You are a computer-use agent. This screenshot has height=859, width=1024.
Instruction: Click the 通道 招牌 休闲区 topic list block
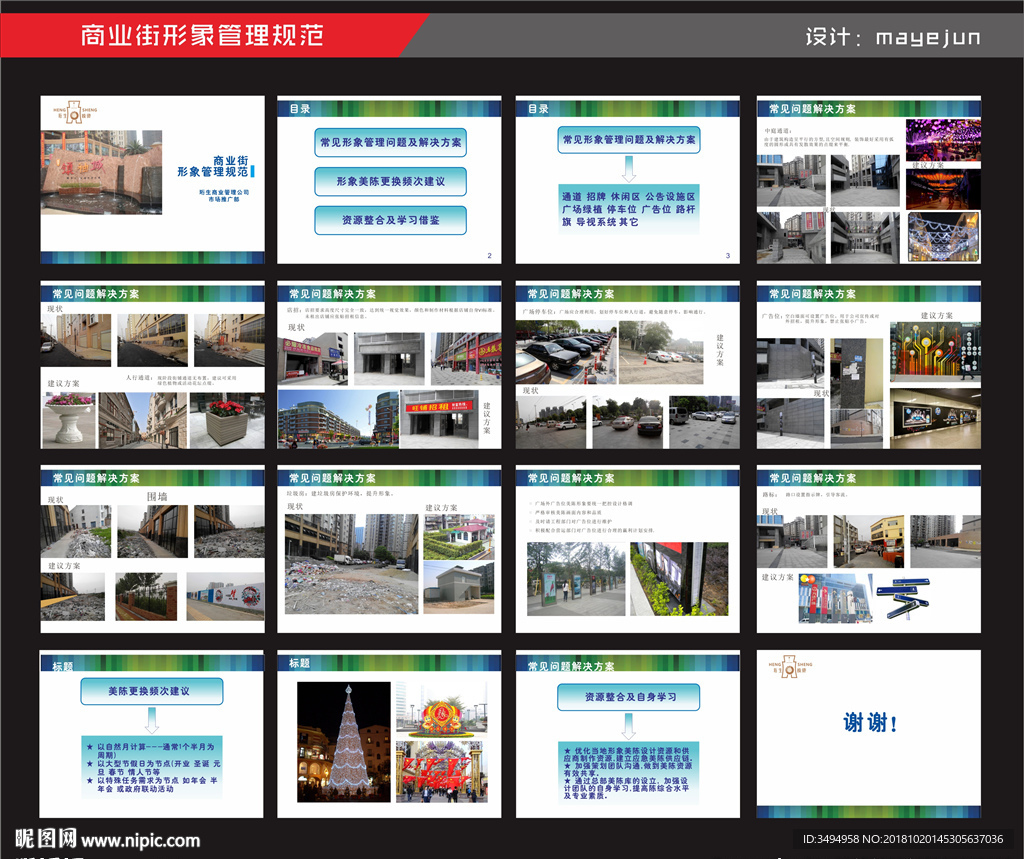point(629,209)
